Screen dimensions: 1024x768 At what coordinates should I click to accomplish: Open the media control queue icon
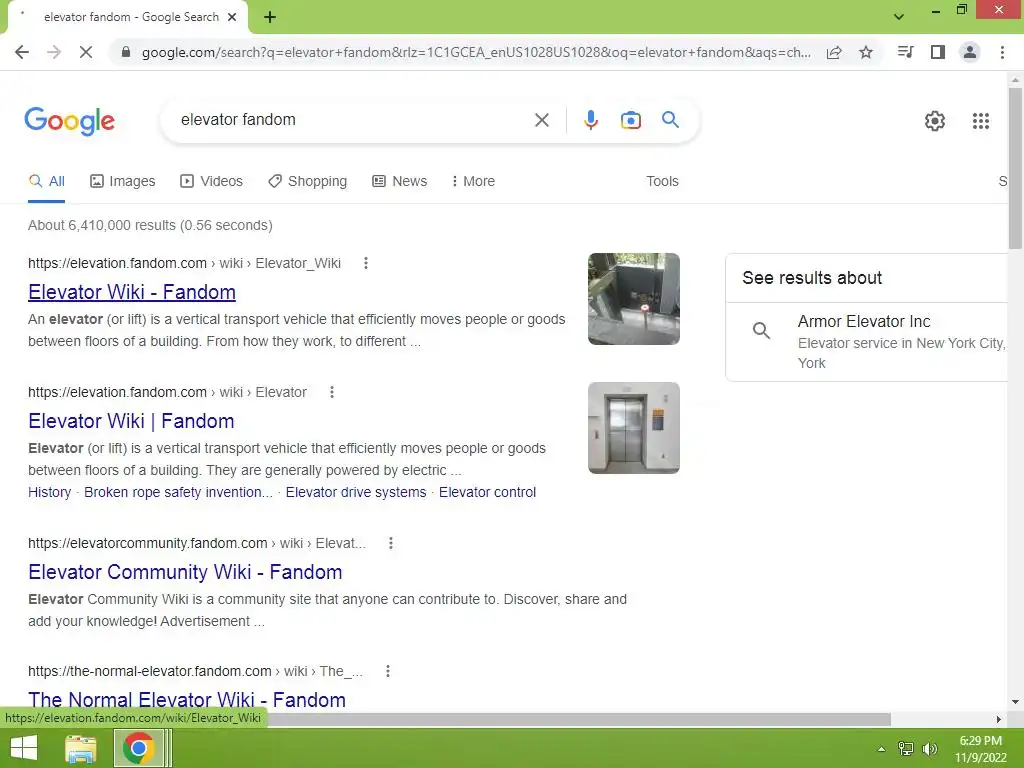pos(905,52)
